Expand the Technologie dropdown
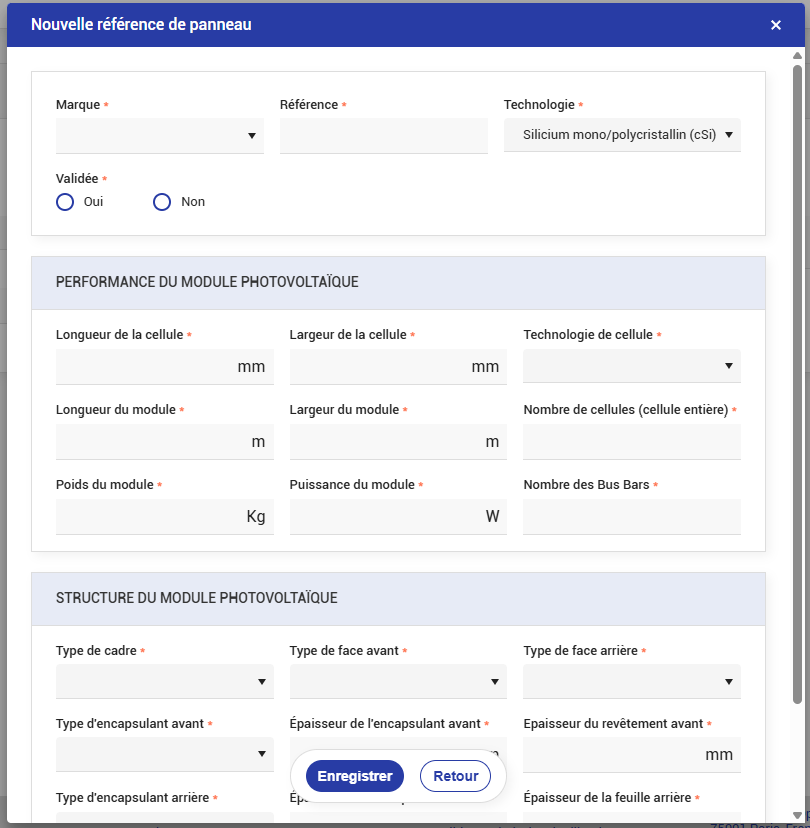 (x=622, y=135)
